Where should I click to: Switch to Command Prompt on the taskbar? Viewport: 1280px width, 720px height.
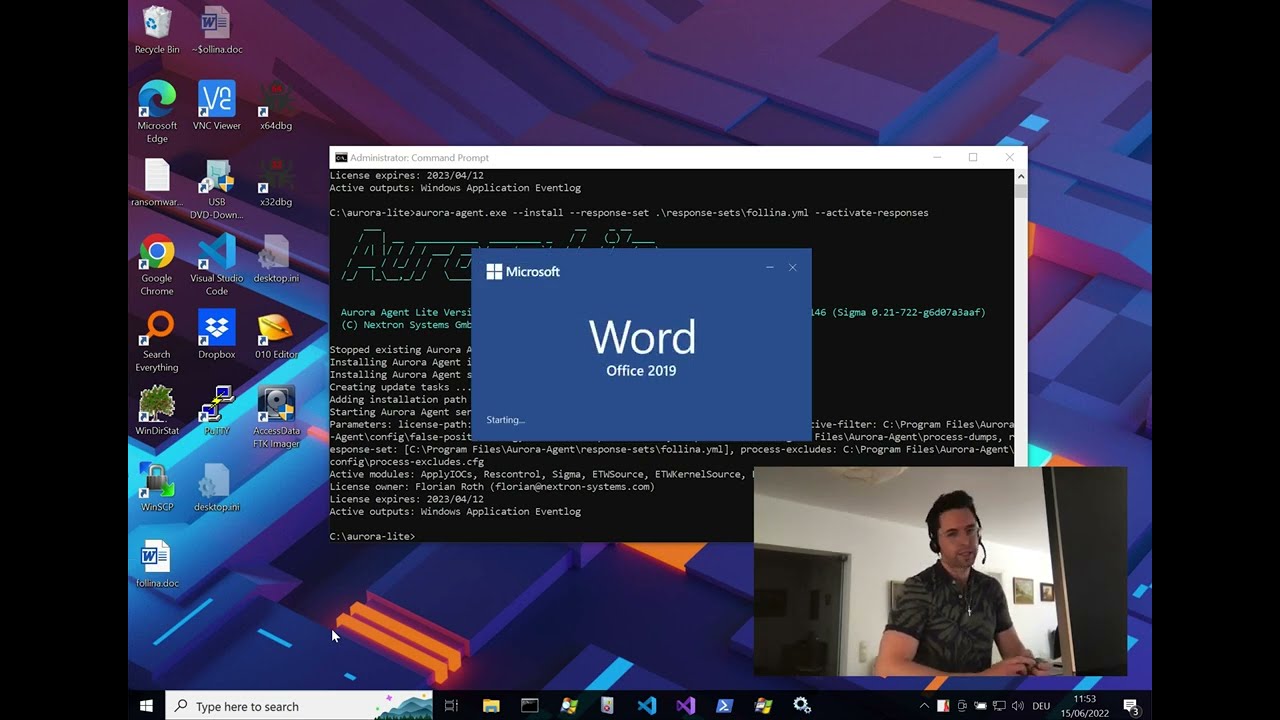[x=530, y=706]
